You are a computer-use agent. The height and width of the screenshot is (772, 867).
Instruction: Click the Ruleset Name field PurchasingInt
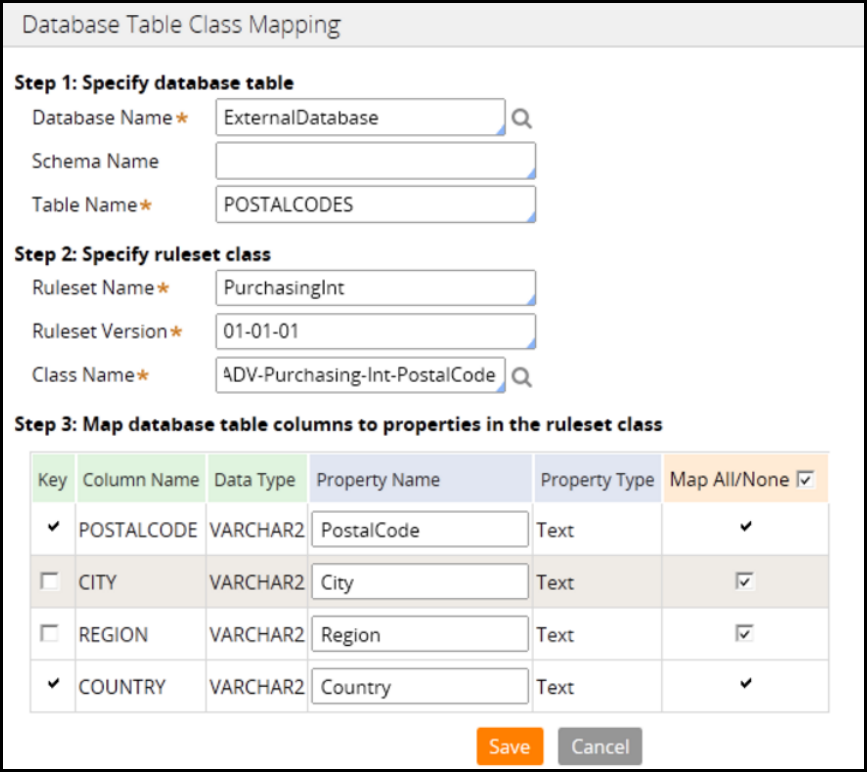375,288
